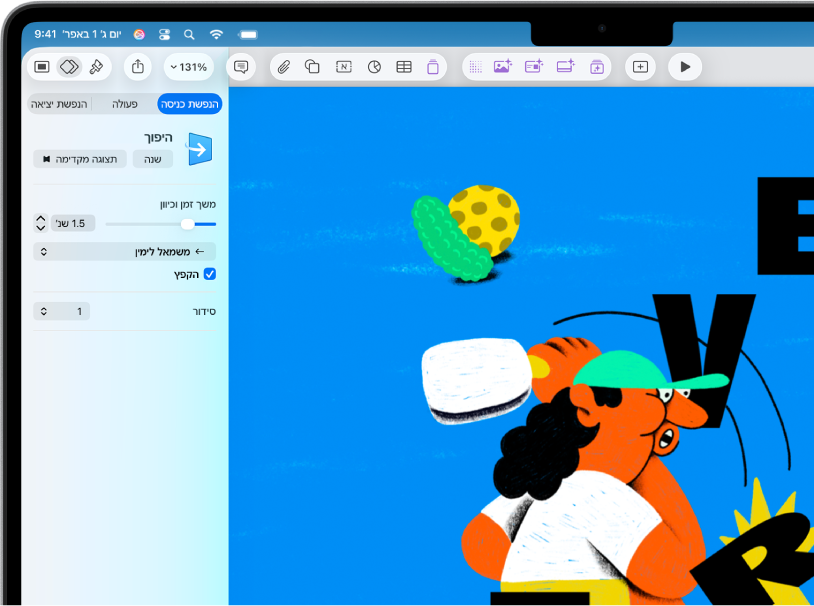
Task: Click the Animate diamond icon
Action: pyautogui.click(x=69, y=66)
